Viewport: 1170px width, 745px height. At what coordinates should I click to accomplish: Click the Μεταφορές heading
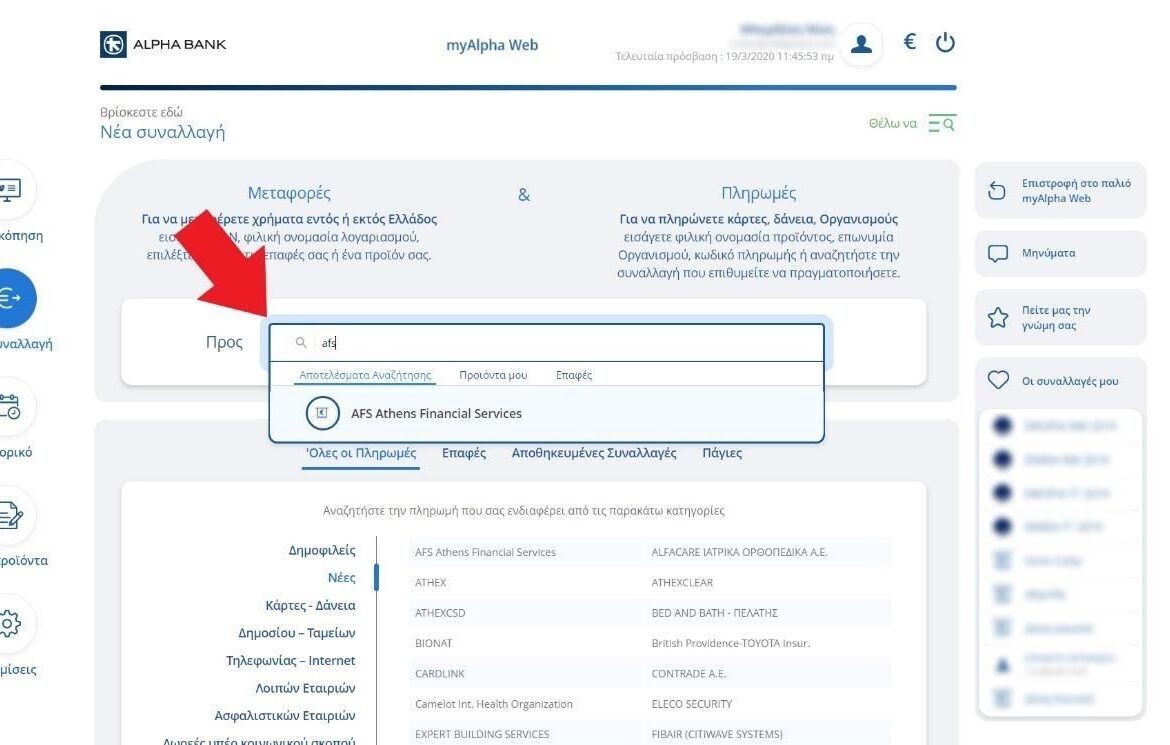click(x=289, y=193)
